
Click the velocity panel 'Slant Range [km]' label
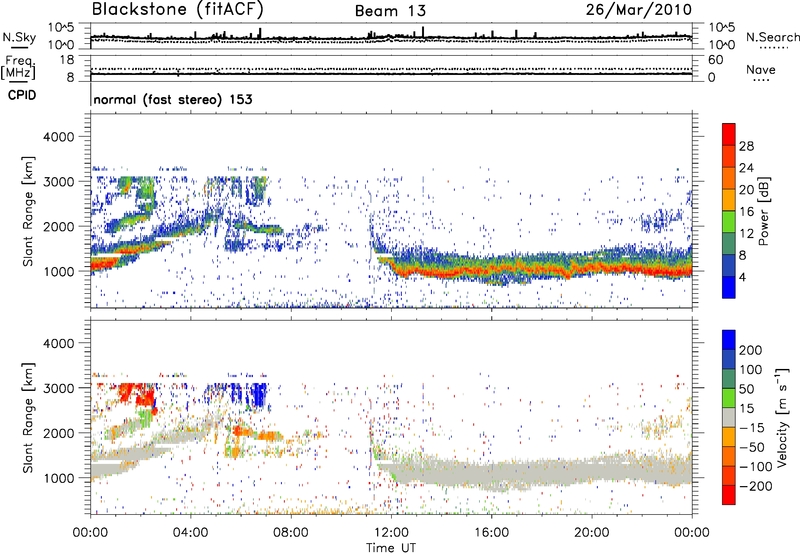coord(28,418)
